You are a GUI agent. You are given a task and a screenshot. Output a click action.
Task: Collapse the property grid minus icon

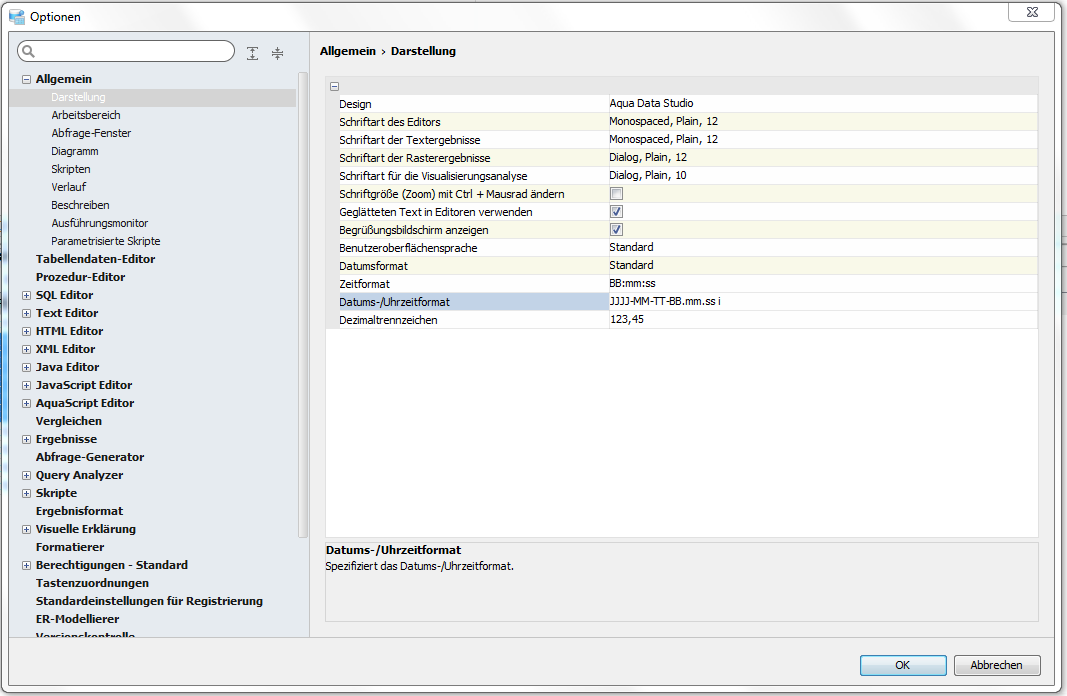tap(335, 87)
